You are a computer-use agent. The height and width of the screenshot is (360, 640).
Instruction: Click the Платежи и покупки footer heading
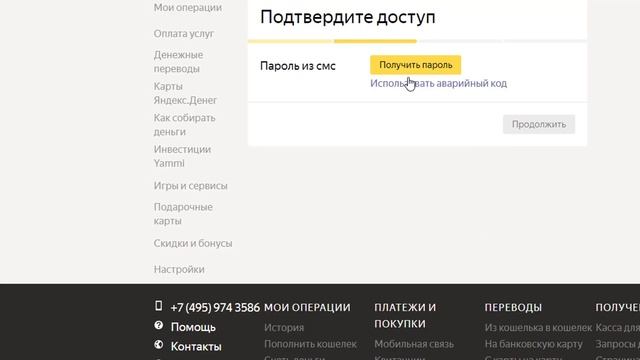pos(405,316)
